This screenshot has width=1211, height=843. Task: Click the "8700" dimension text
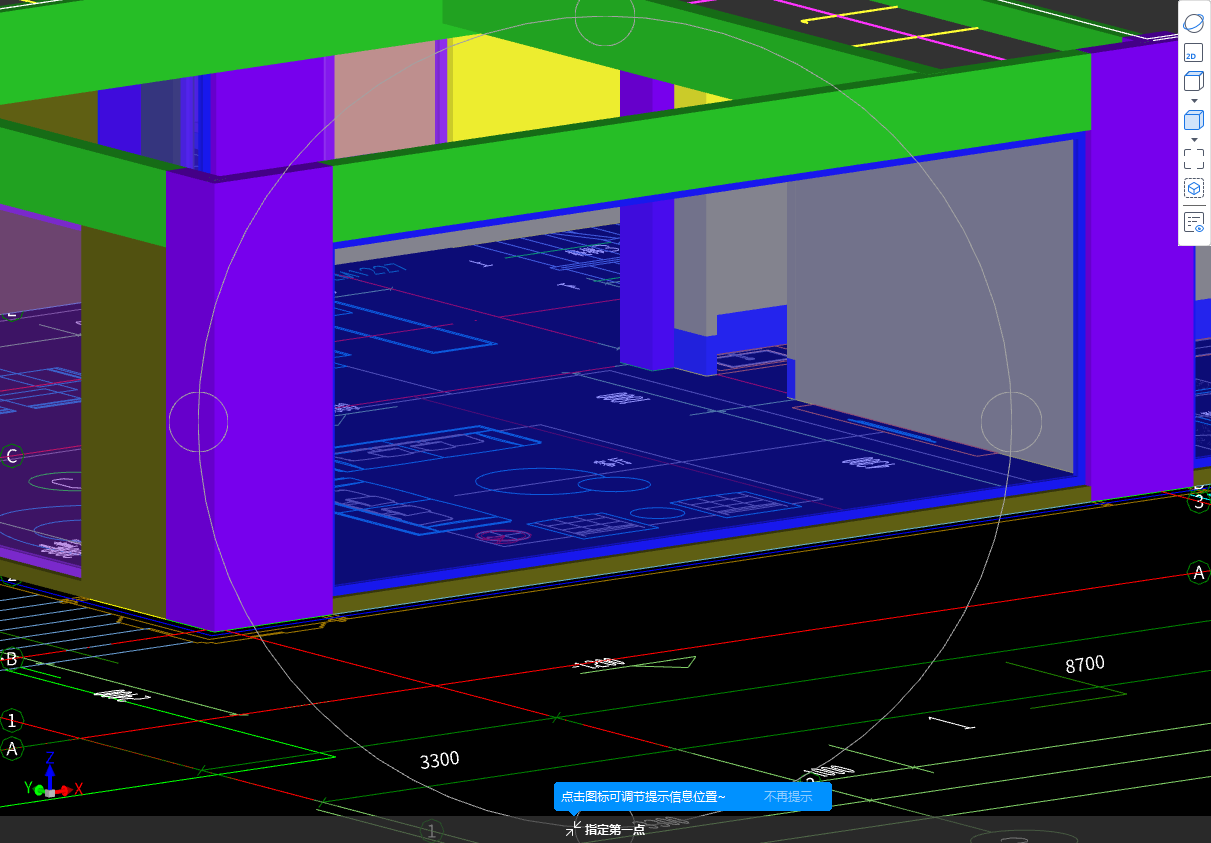tap(1085, 664)
